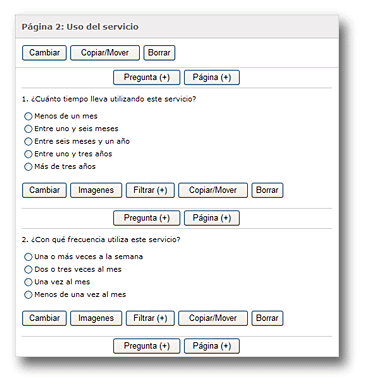Open Imagenes for question 1
This screenshot has width=369, height=384.
coord(96,190)
